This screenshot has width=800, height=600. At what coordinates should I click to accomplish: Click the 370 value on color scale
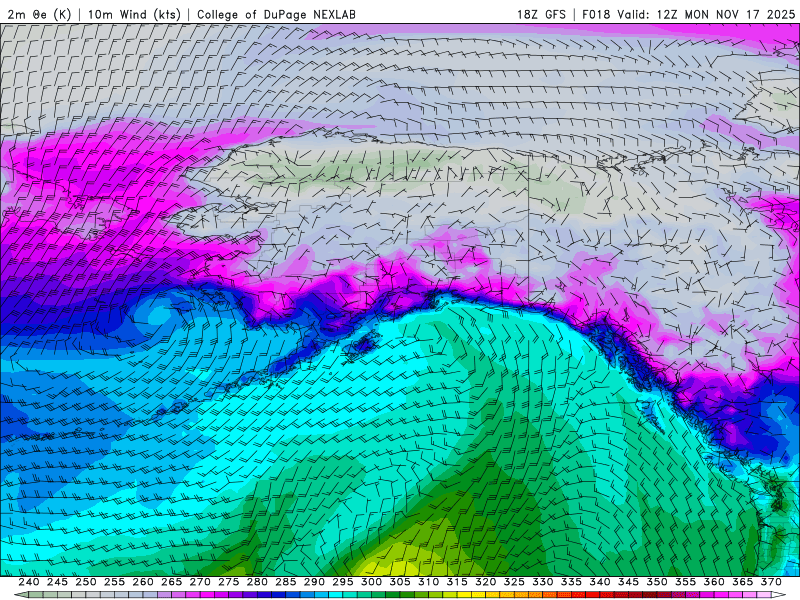coord(771,582)
